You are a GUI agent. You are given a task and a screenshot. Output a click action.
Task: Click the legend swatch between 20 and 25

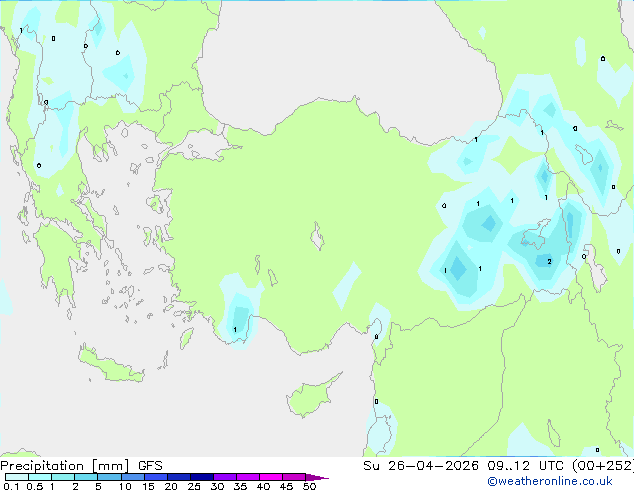[x=179, y=477]
